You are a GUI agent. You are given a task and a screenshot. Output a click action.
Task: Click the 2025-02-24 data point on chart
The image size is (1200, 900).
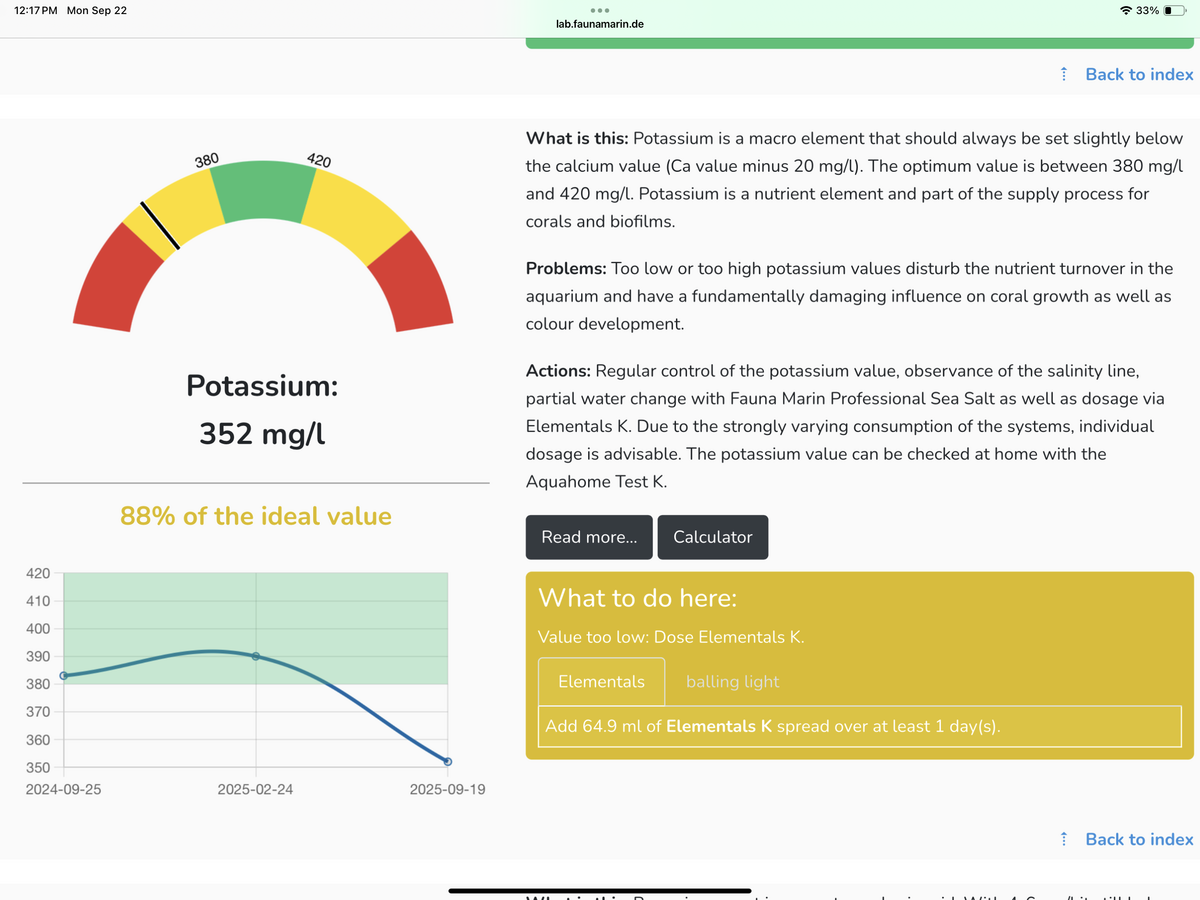click(256, 656)
